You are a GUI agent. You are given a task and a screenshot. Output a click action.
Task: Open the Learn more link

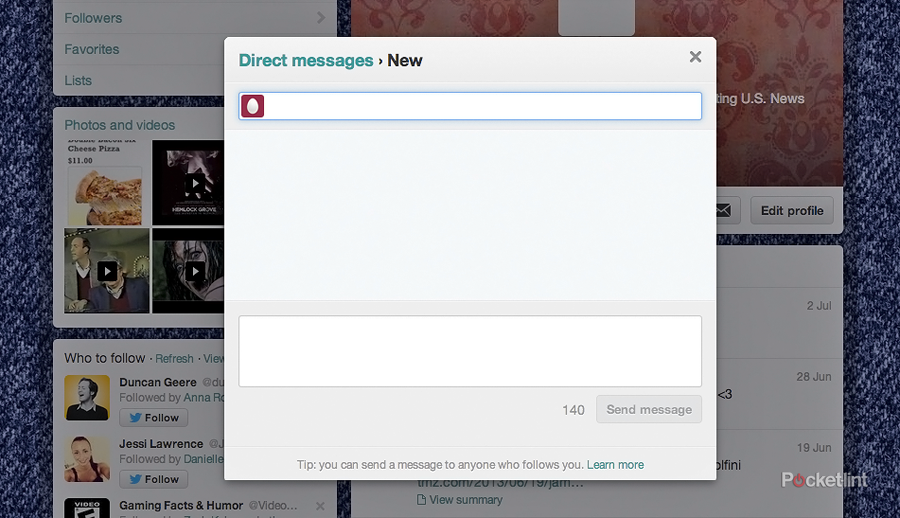coord(615,465)
